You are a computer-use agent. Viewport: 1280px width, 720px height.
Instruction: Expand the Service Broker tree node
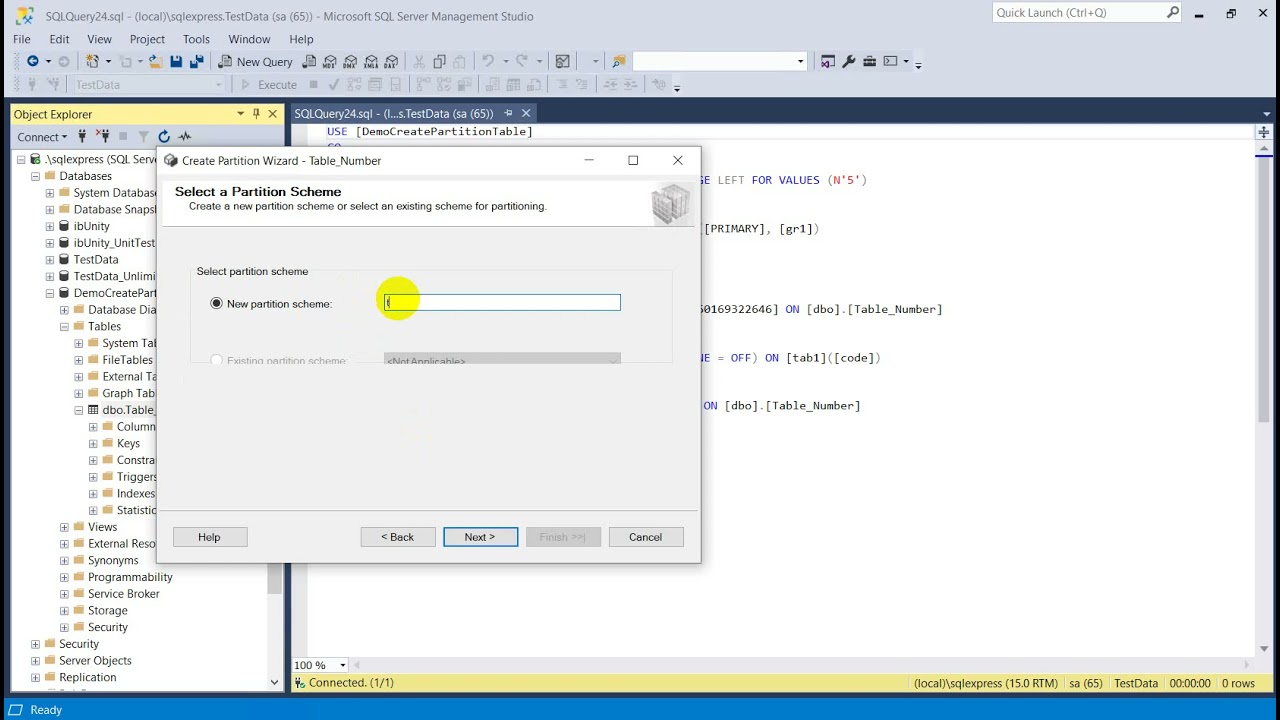pos(64,594)
